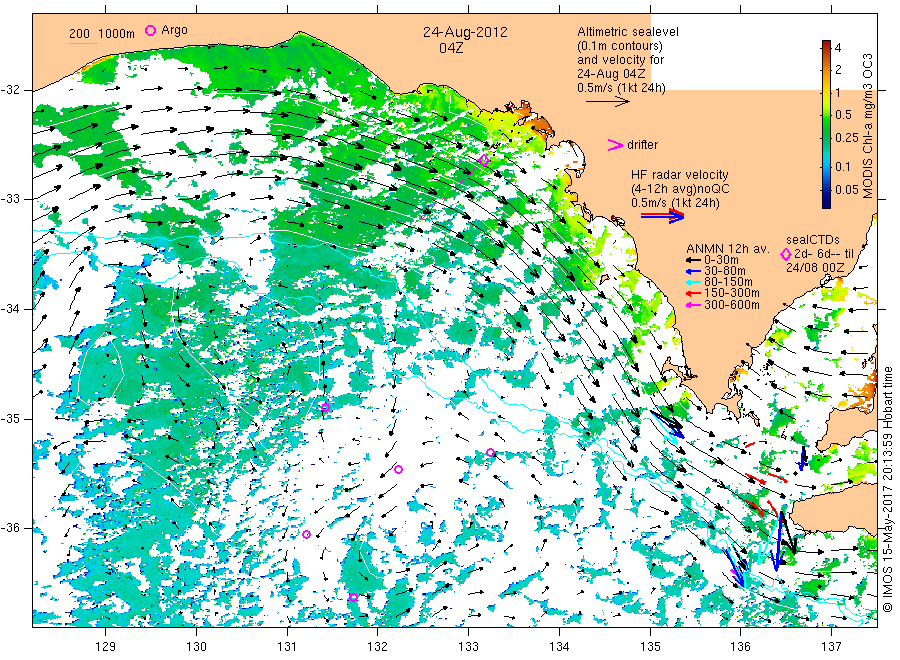This screenshot has height=660, width=900.
Task: Click the longitude label '135'
Action: [650, 647]
